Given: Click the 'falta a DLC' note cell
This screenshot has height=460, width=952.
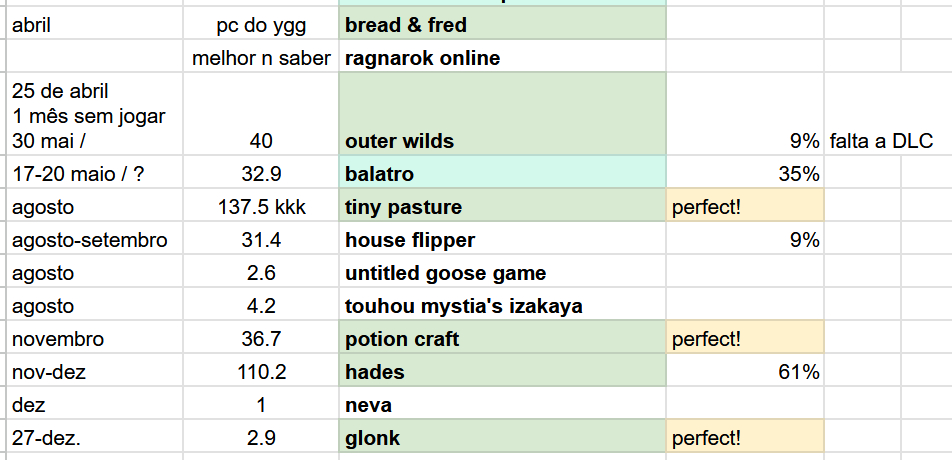Looking at the screenshot, I should 881,141.
